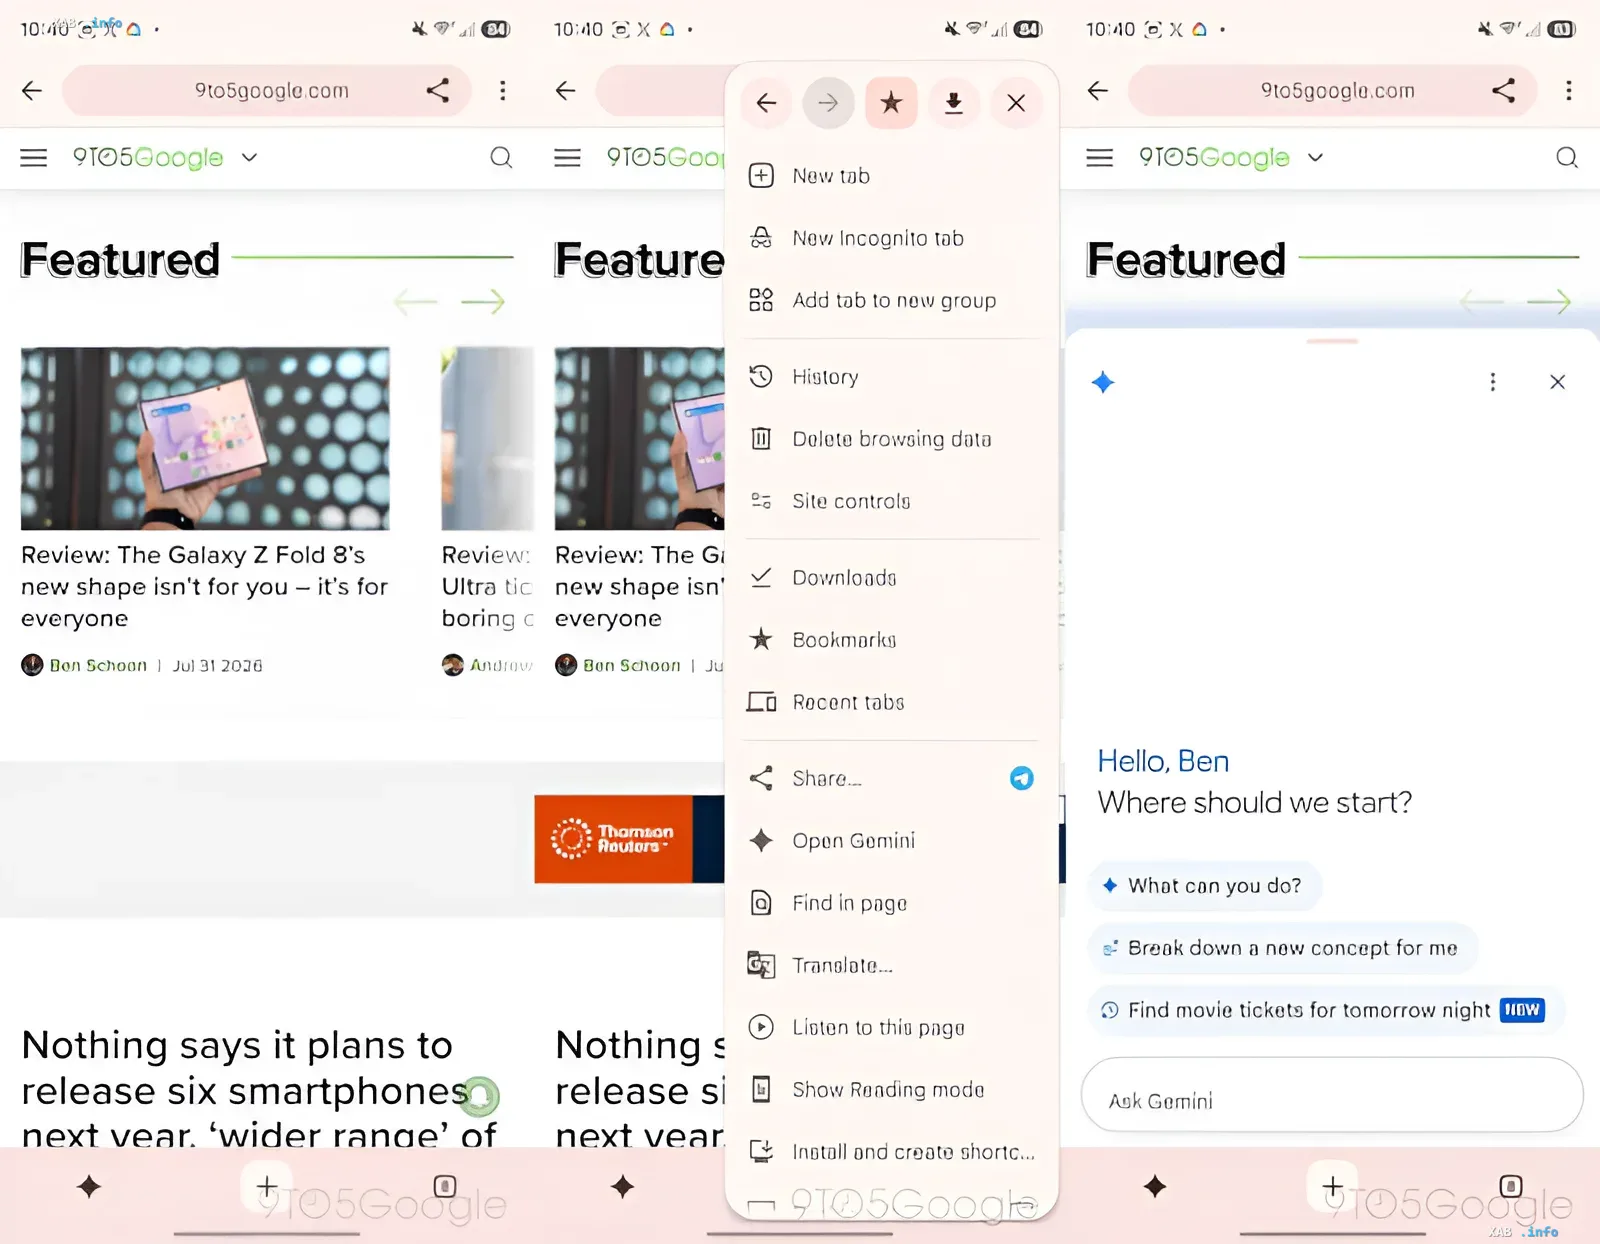This screenshot has width=1600, height=1244.
Task: Expand the 9to5Google chevron dropdown in the right screen
Action: [1316, 157]
